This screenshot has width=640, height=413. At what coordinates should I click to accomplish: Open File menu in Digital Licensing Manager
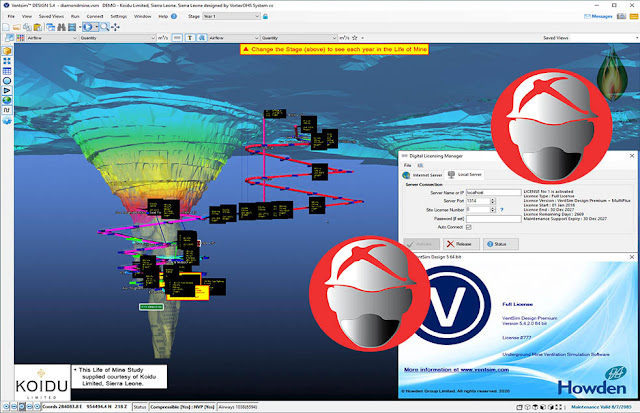407,165
